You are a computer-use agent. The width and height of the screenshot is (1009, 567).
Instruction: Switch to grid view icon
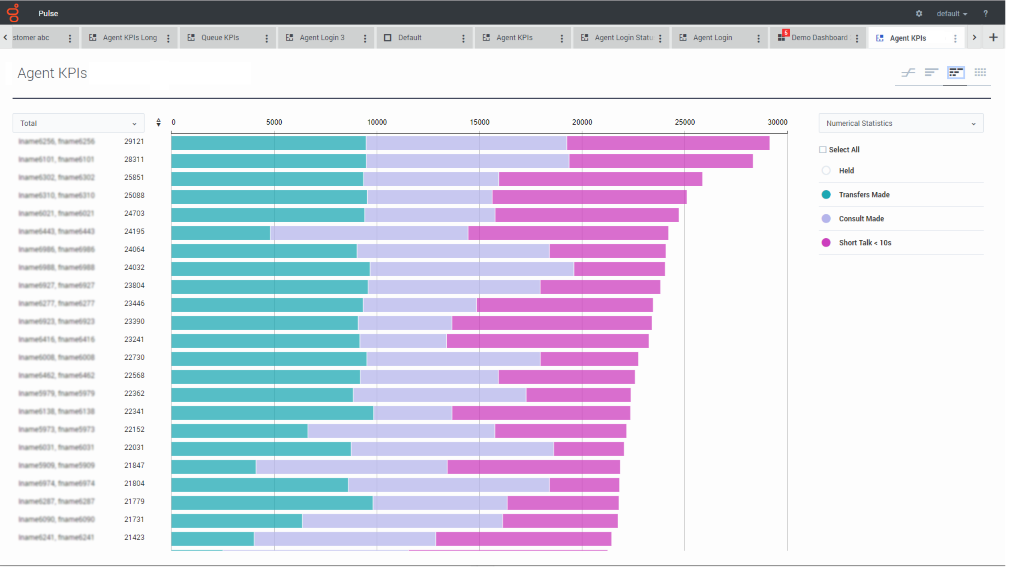point(980,73)
